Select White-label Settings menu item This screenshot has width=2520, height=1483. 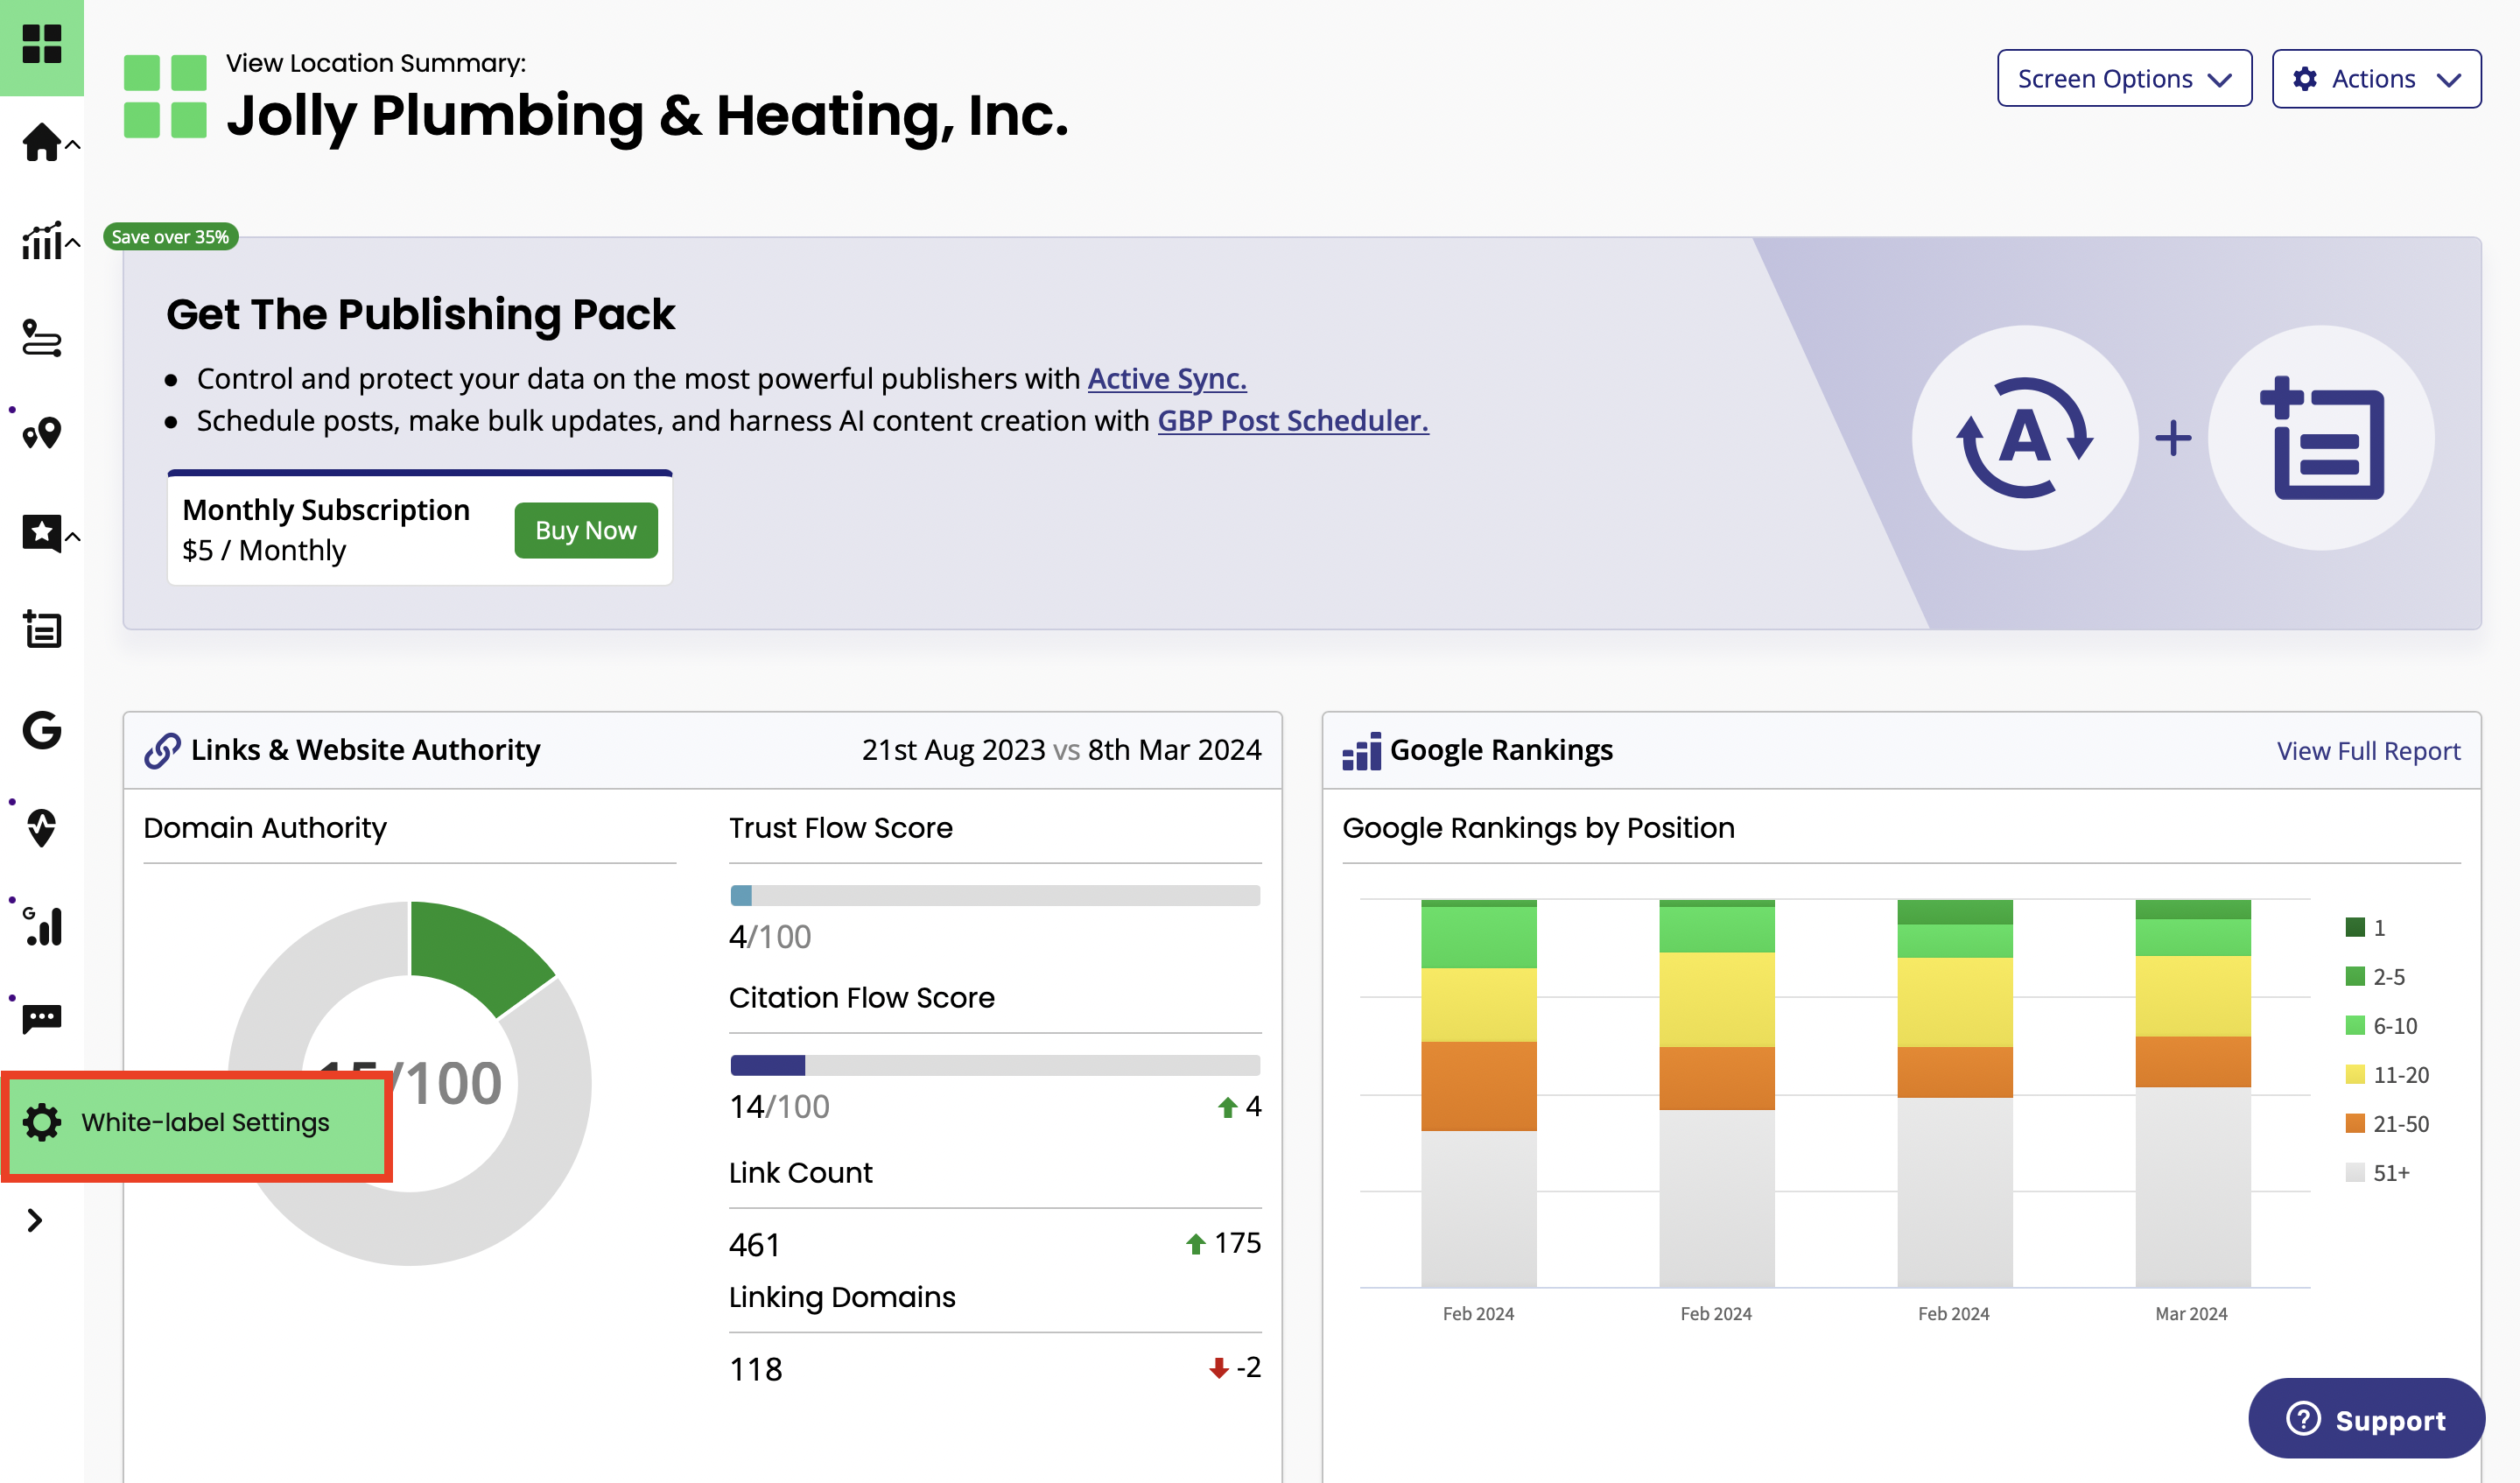(x=197, y=1123)
